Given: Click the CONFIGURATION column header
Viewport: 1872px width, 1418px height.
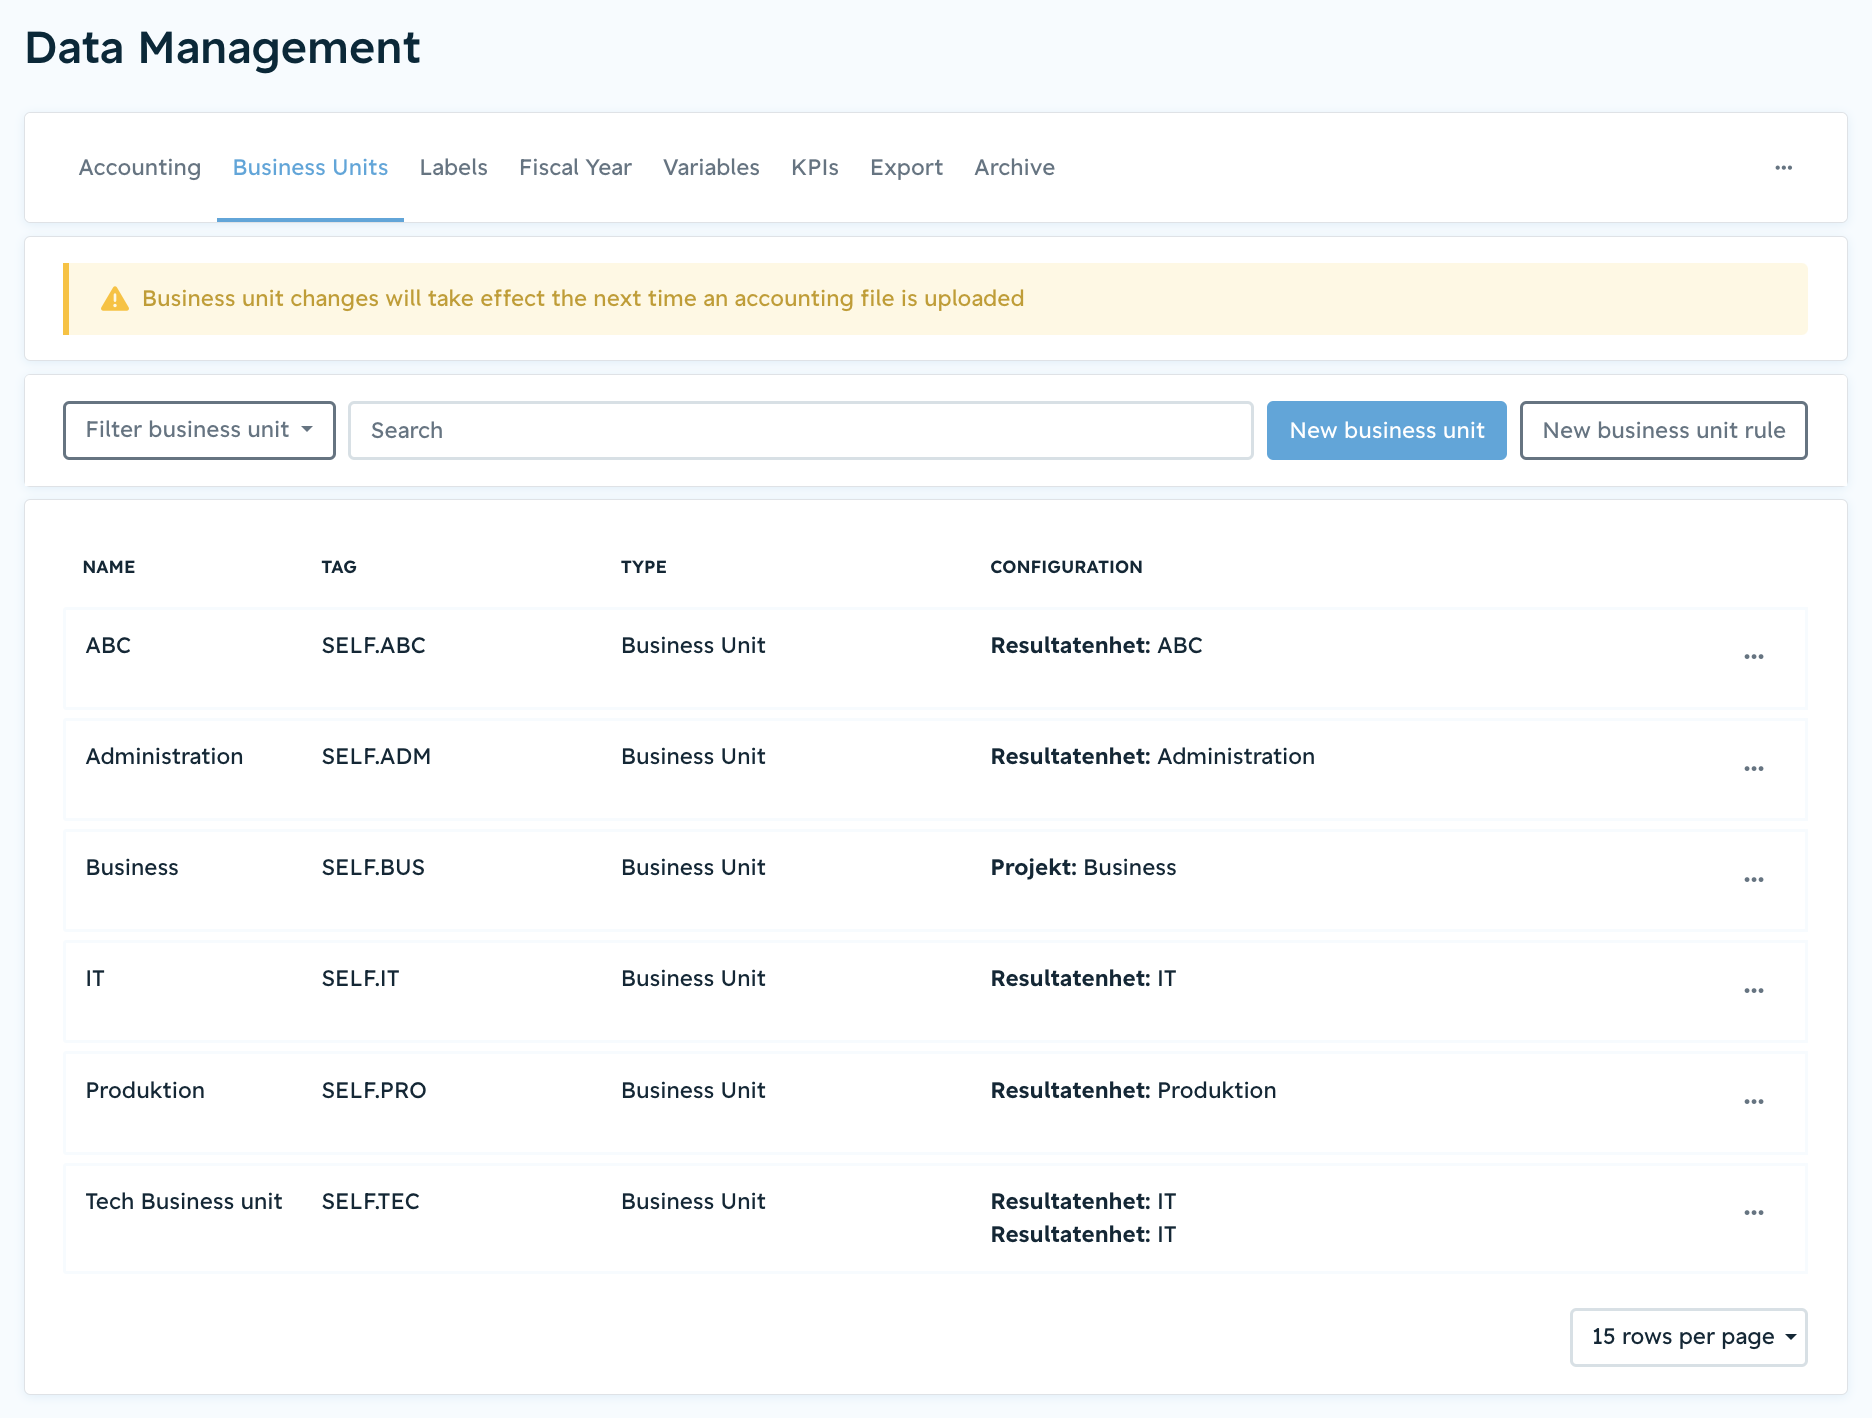Looking at the screenshot, I should (x=1066, y=567).
